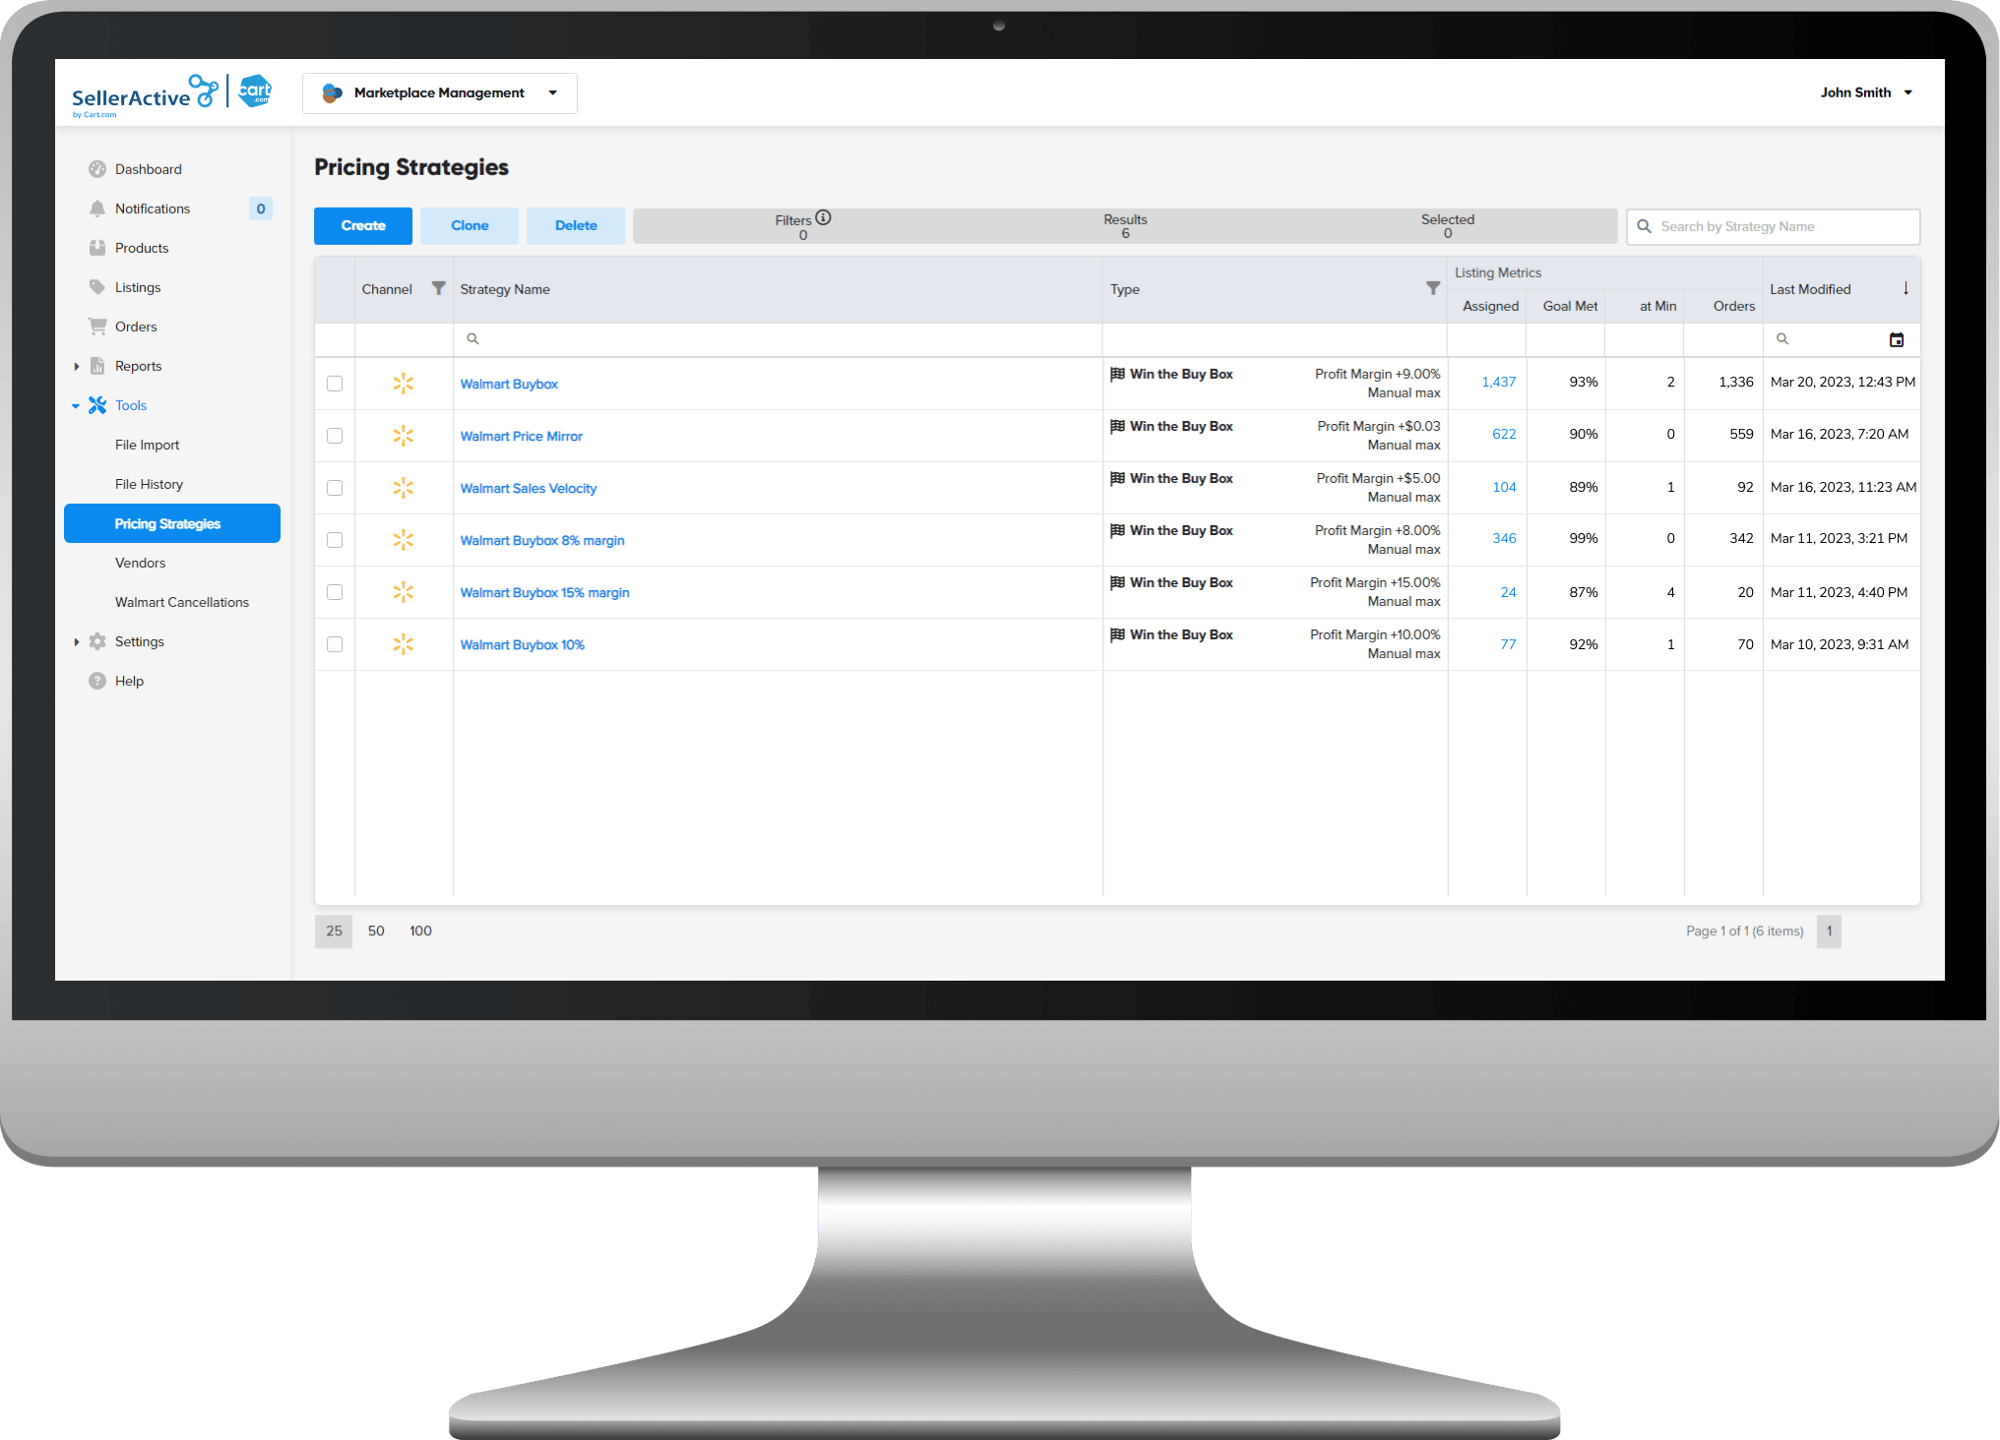Click the Tools wrench icon
Viewport: 2000px width, 1440px height.
tap(97, 405)
